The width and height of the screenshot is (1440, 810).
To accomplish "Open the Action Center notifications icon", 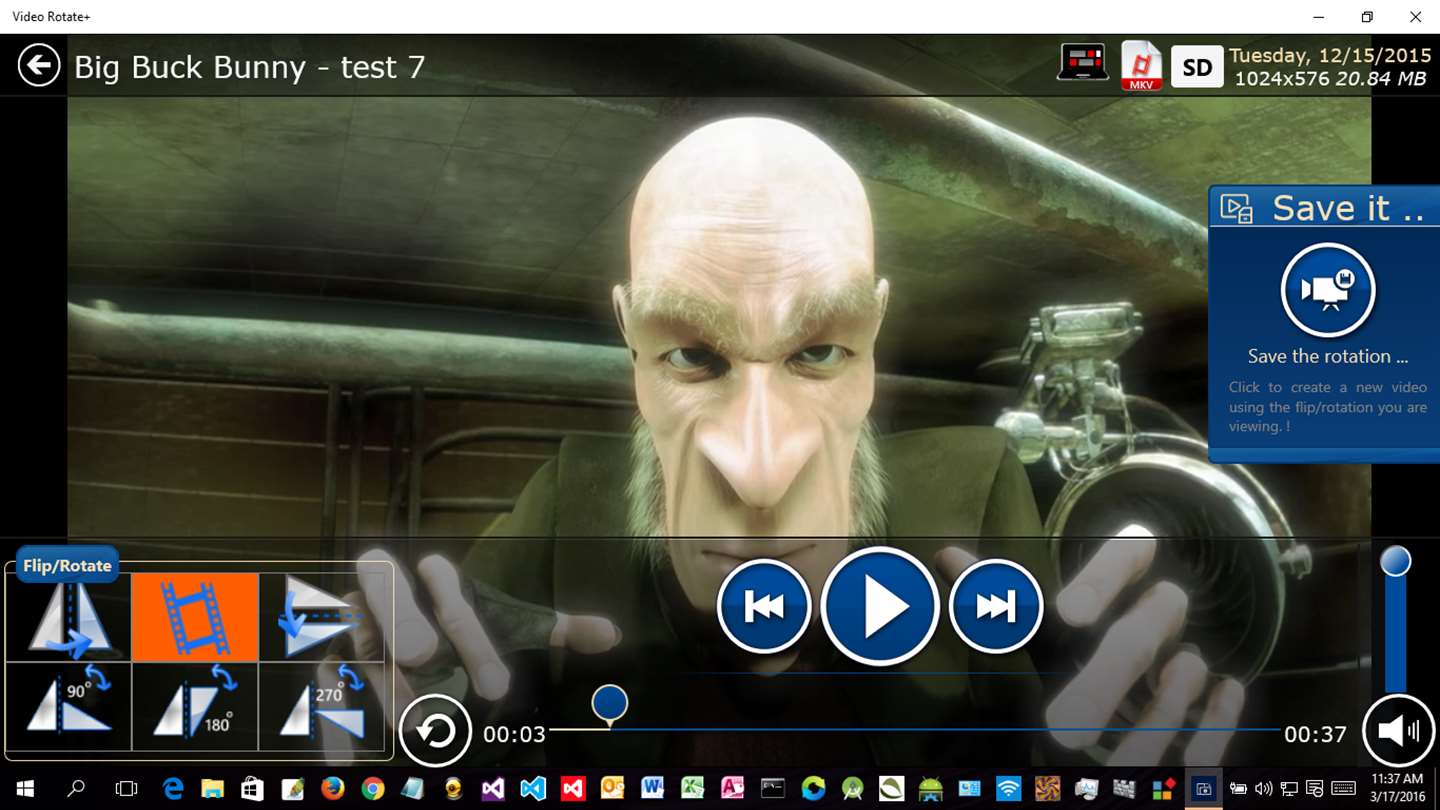I will (1315, 789).
